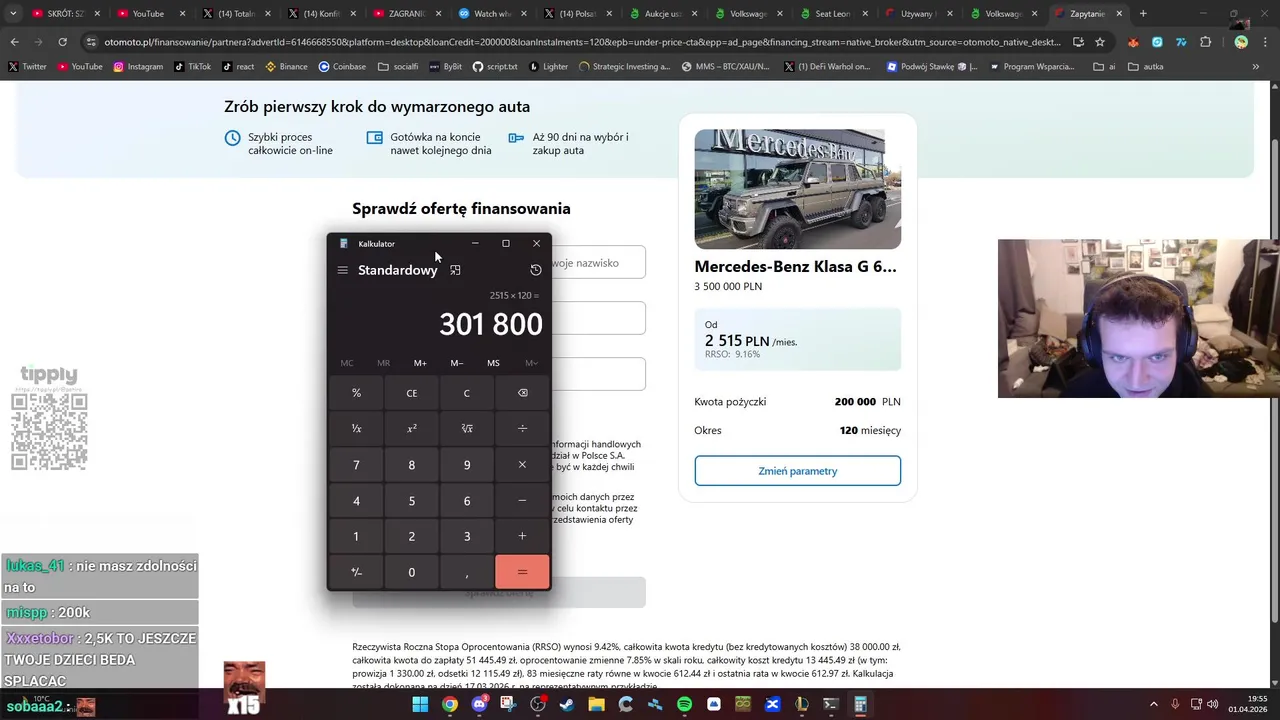This screenshot has height=720, width=1280.
Task: Click the x squared key
Action: (411, 428)
